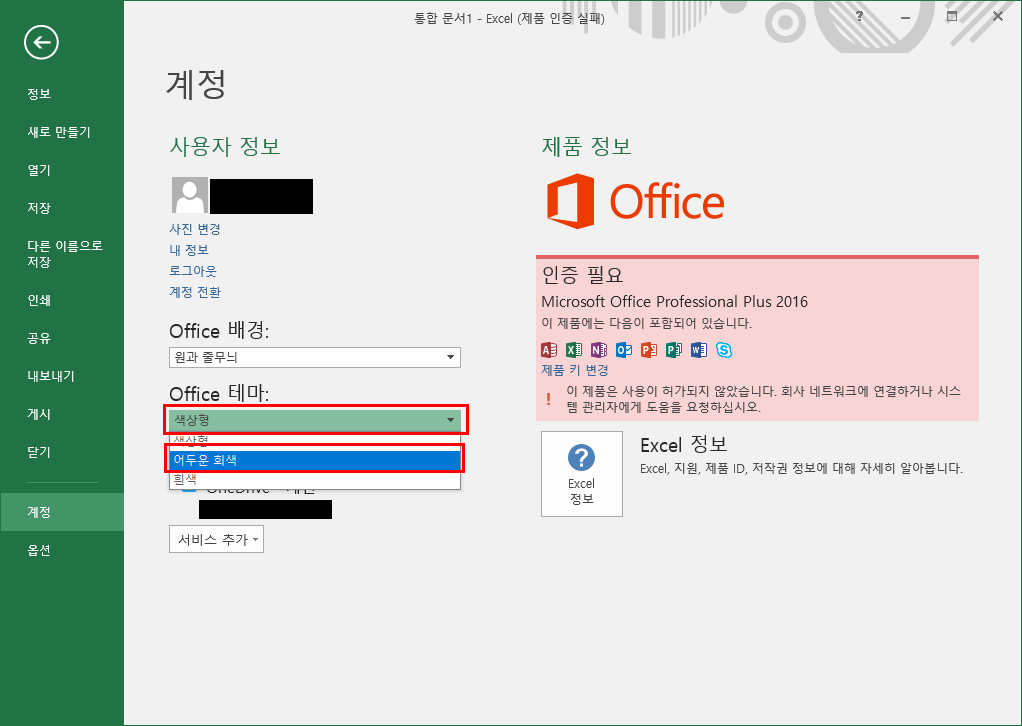Click the Excel icon in included products

(x=574, y=350)
